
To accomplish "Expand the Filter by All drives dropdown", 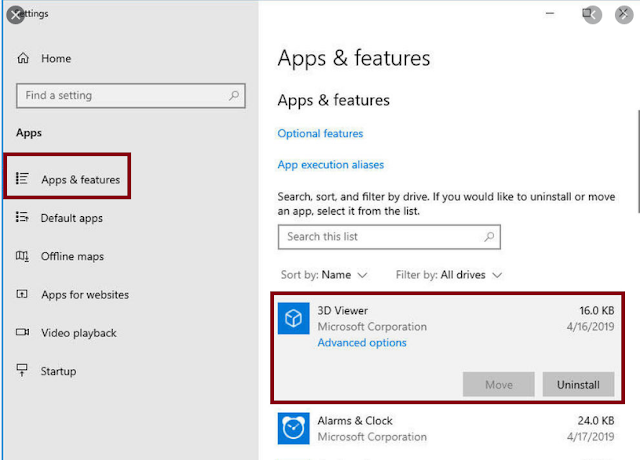I will (449, 275).
